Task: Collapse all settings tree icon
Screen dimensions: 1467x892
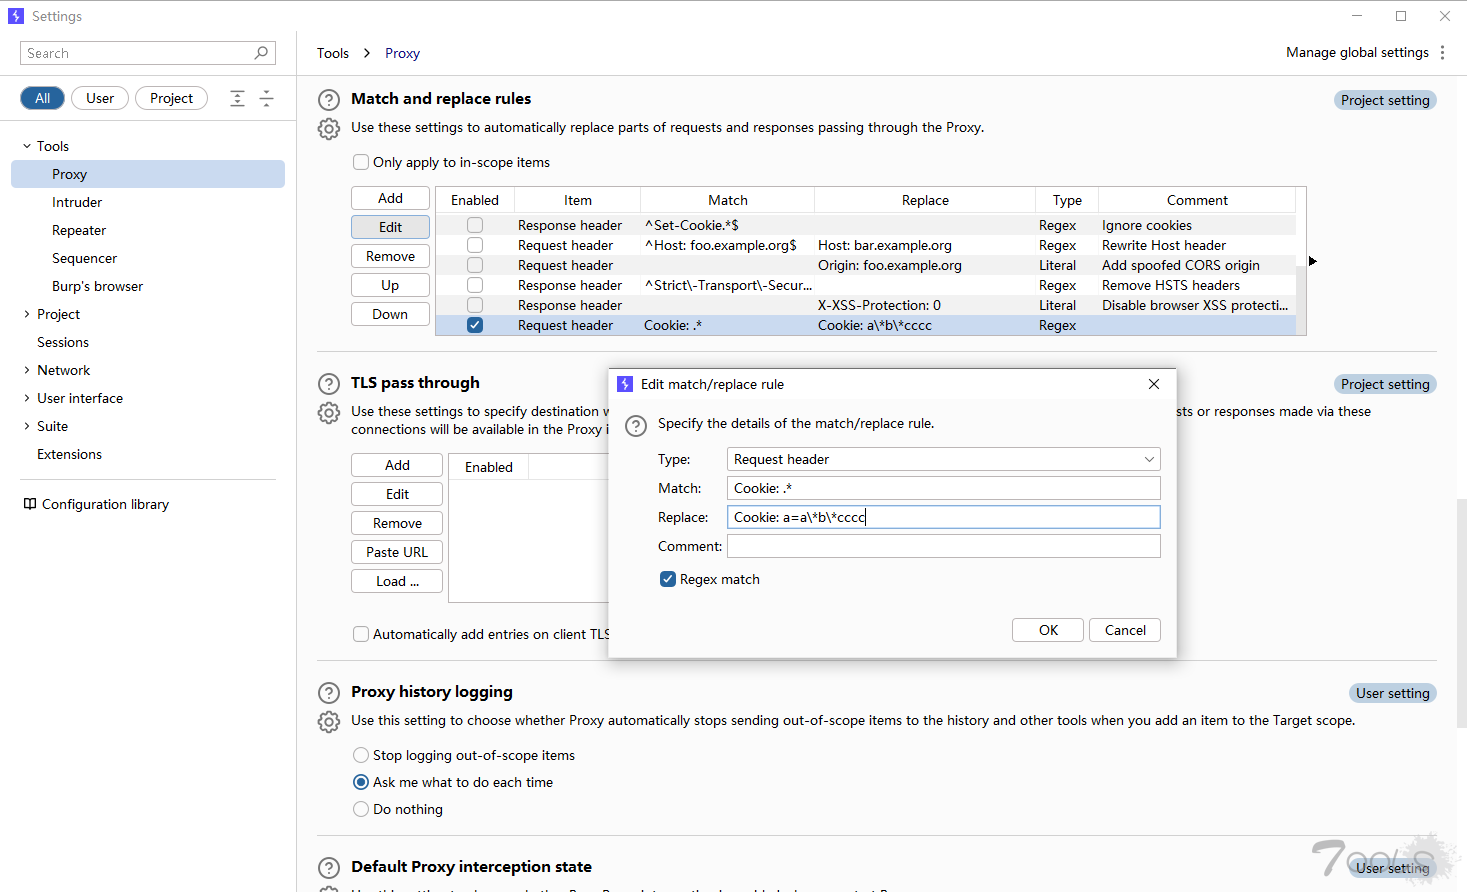Action: (x=266, y=98)
